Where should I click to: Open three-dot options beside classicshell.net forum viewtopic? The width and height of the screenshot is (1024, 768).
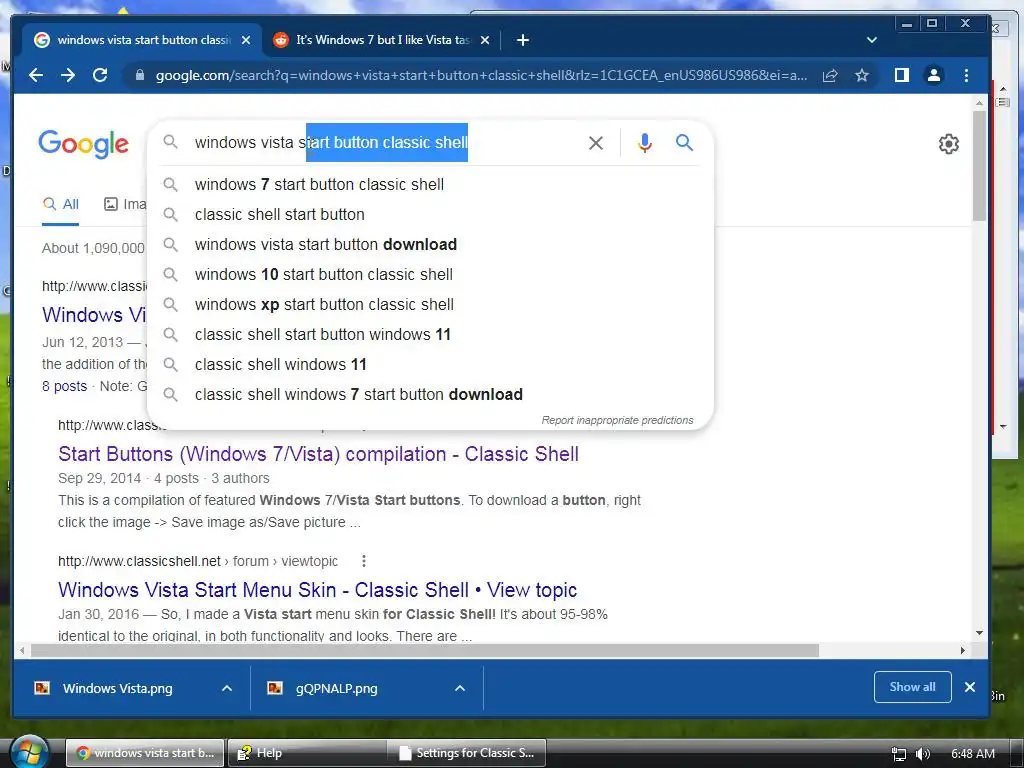[x=364, y=561]
